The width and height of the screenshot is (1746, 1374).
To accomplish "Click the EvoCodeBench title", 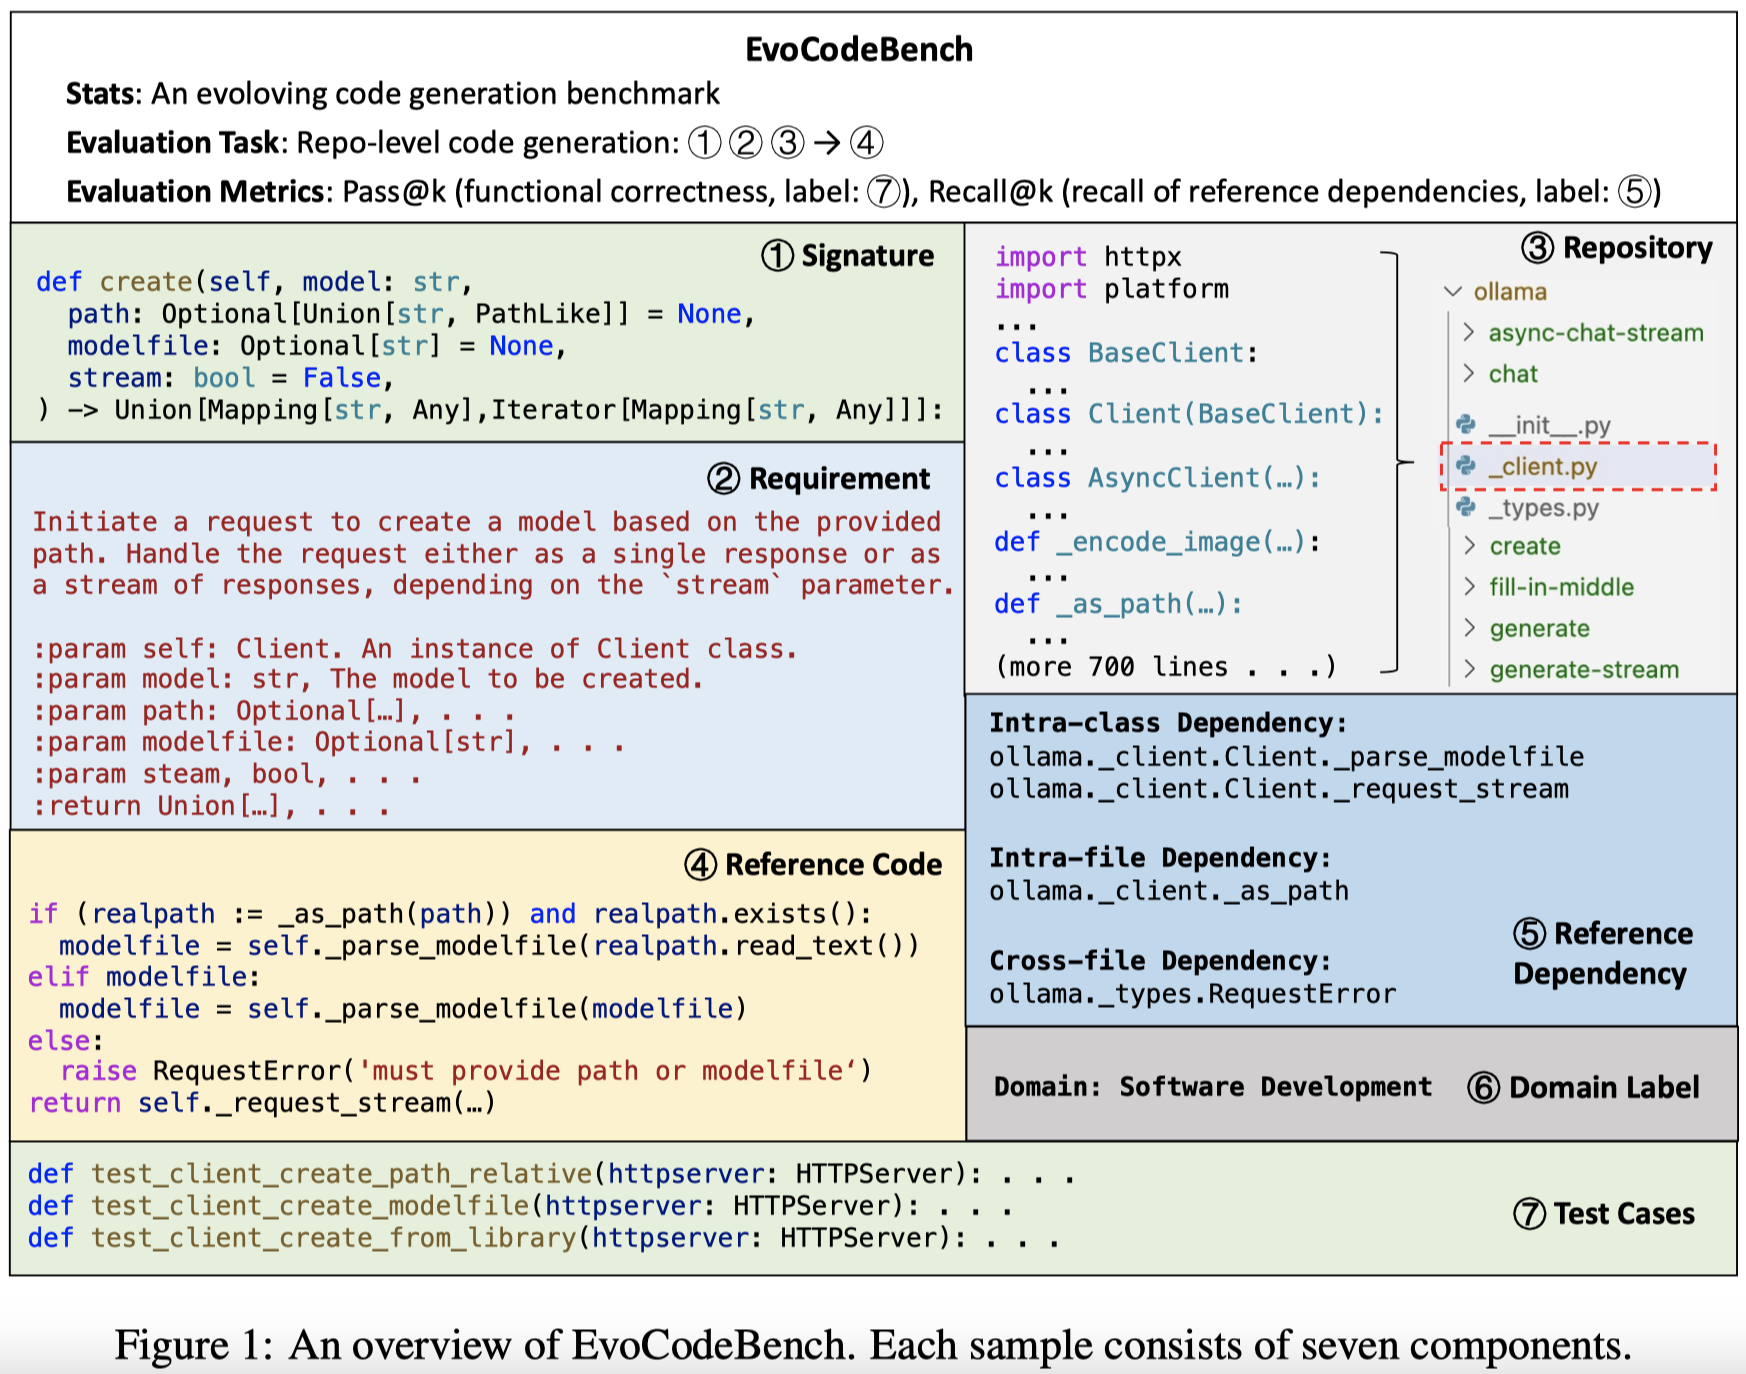I will point(859,49).
